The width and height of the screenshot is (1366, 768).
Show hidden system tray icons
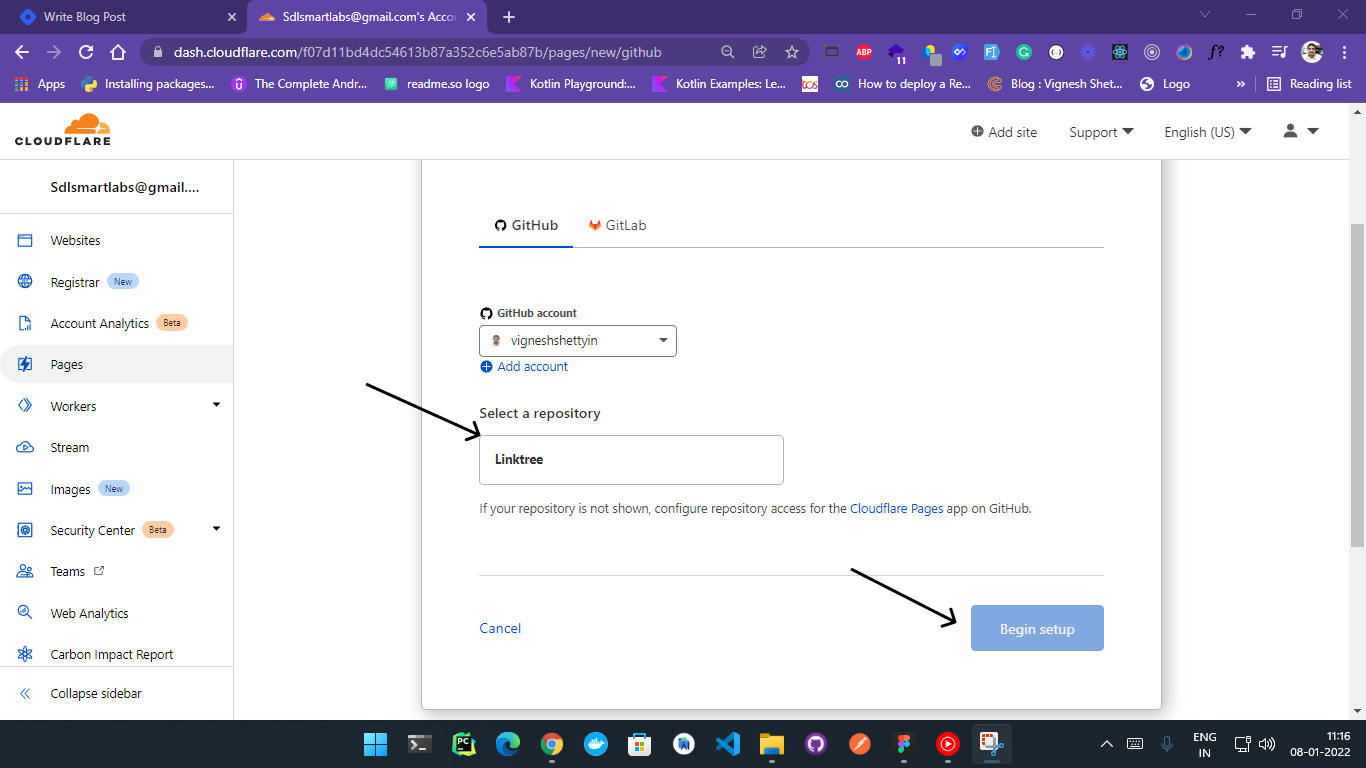1106,744
